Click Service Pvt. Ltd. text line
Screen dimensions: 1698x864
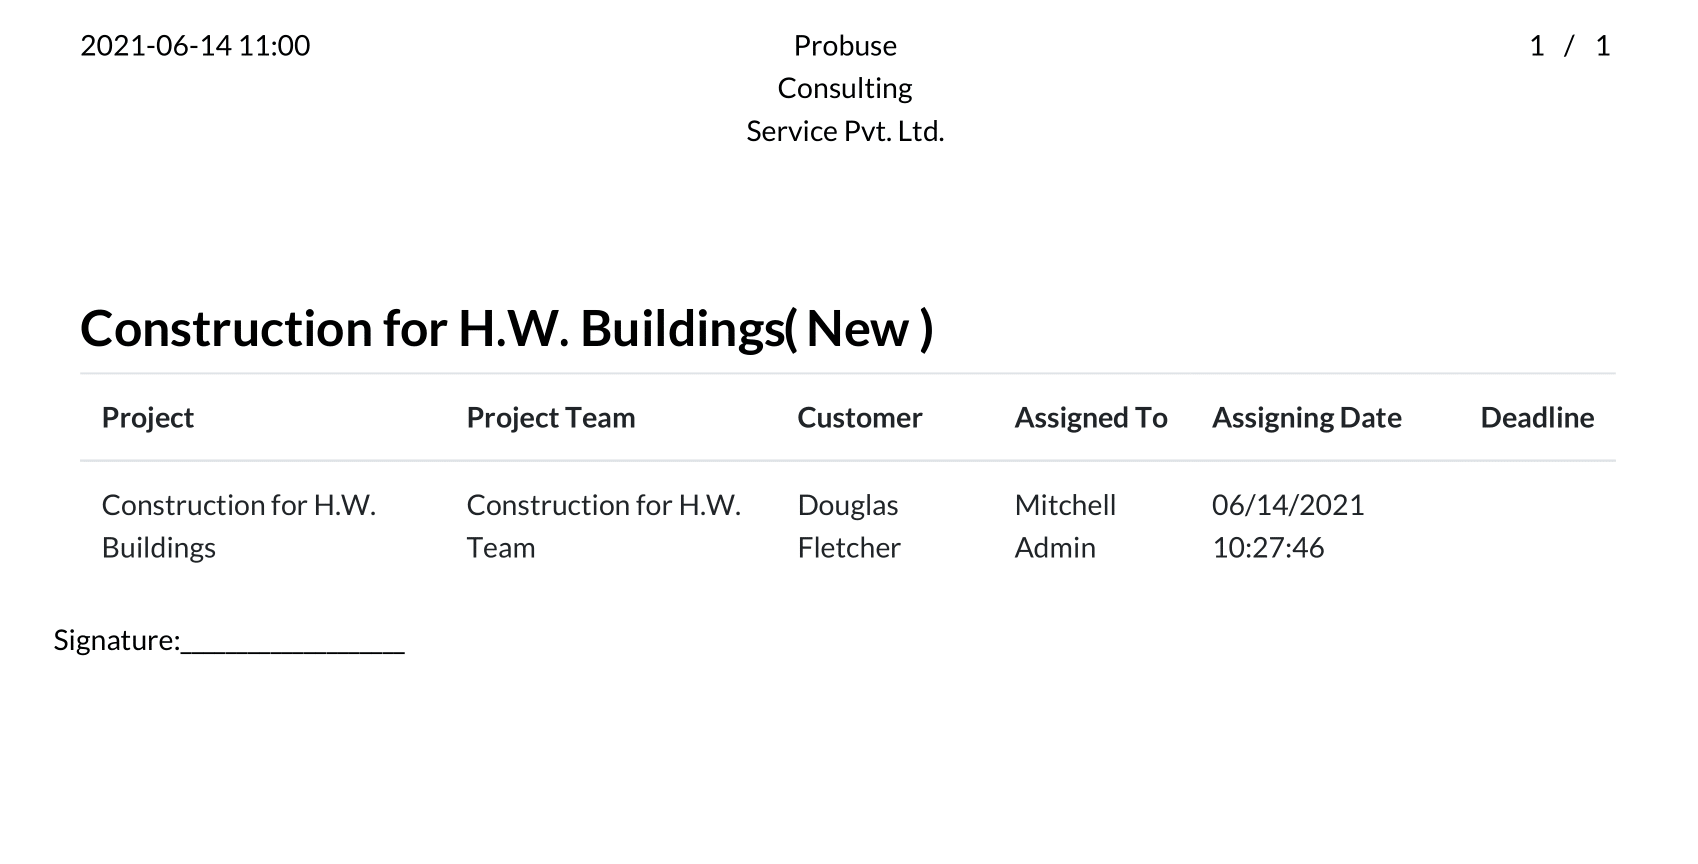pyautogui.click(x=845, y=132)
